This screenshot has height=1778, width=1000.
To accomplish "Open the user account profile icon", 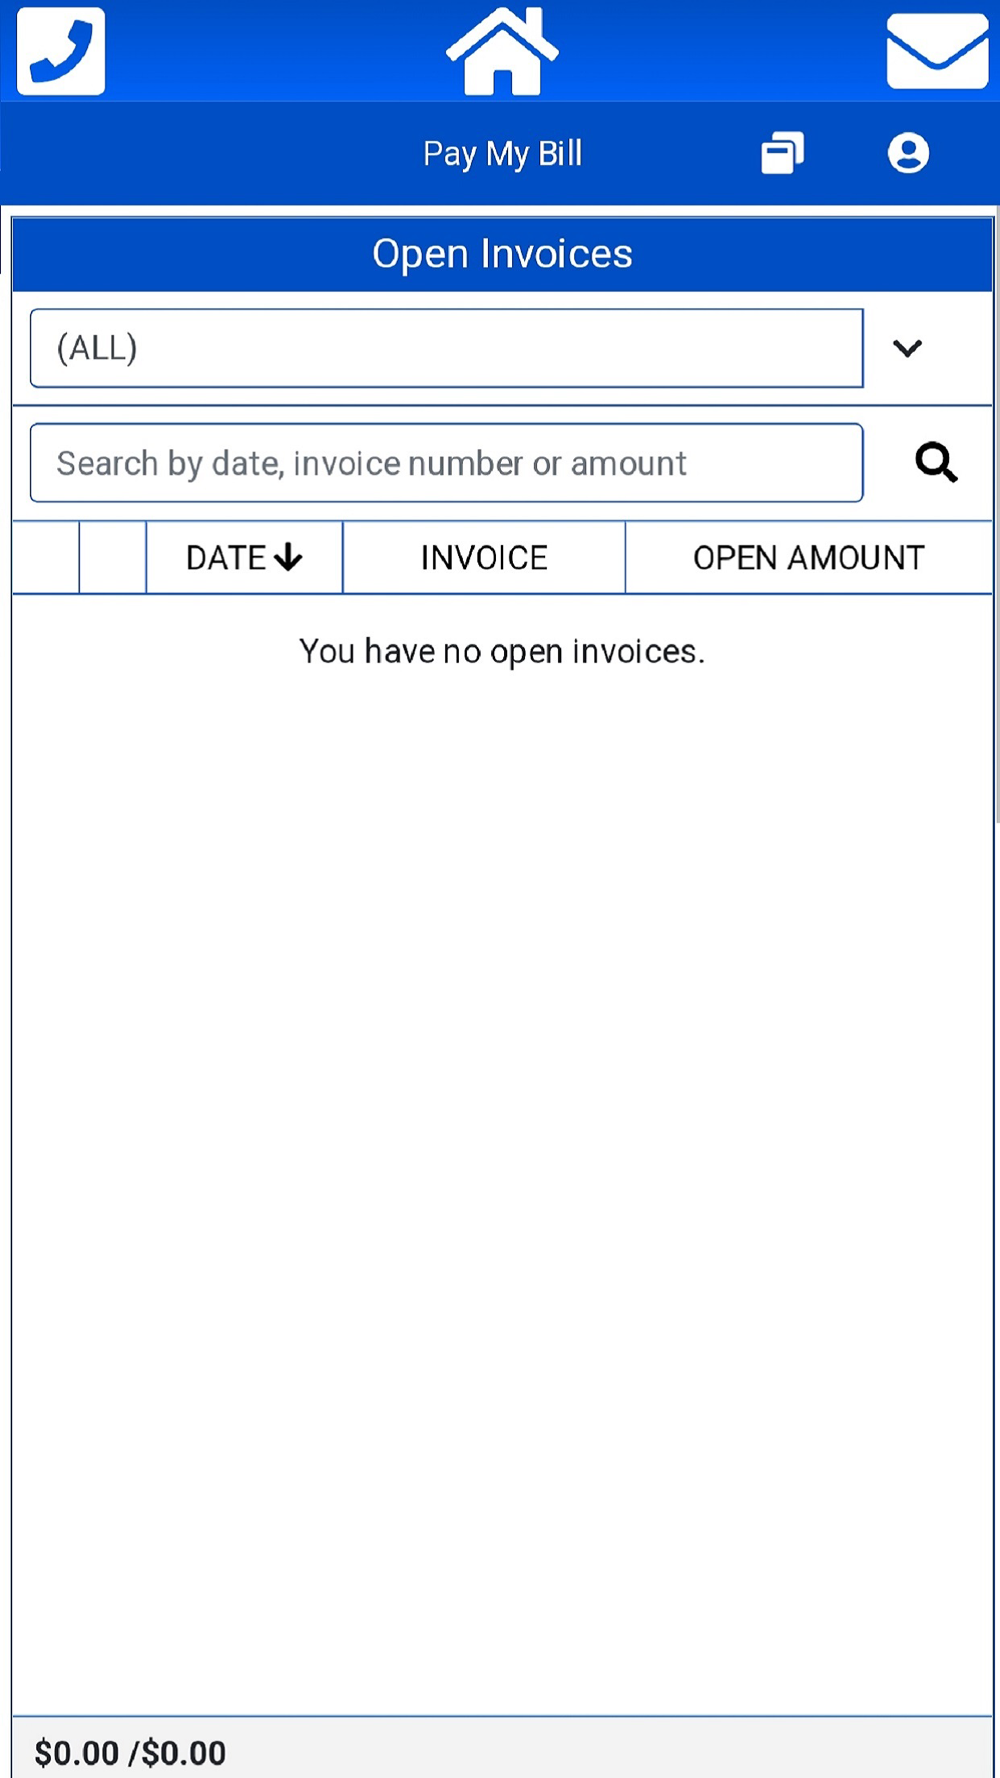I will pyautogui.click(x=908, y=153).
